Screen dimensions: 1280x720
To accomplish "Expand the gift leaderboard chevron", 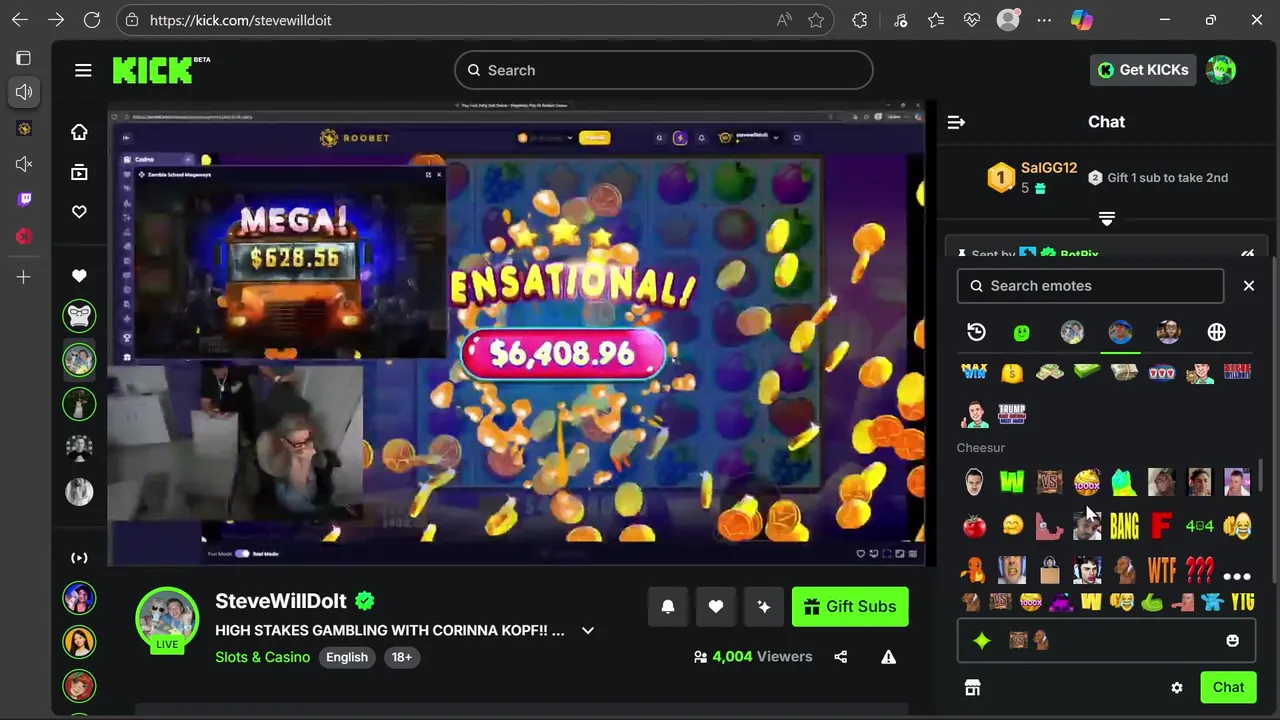I will pos(1106,218).
